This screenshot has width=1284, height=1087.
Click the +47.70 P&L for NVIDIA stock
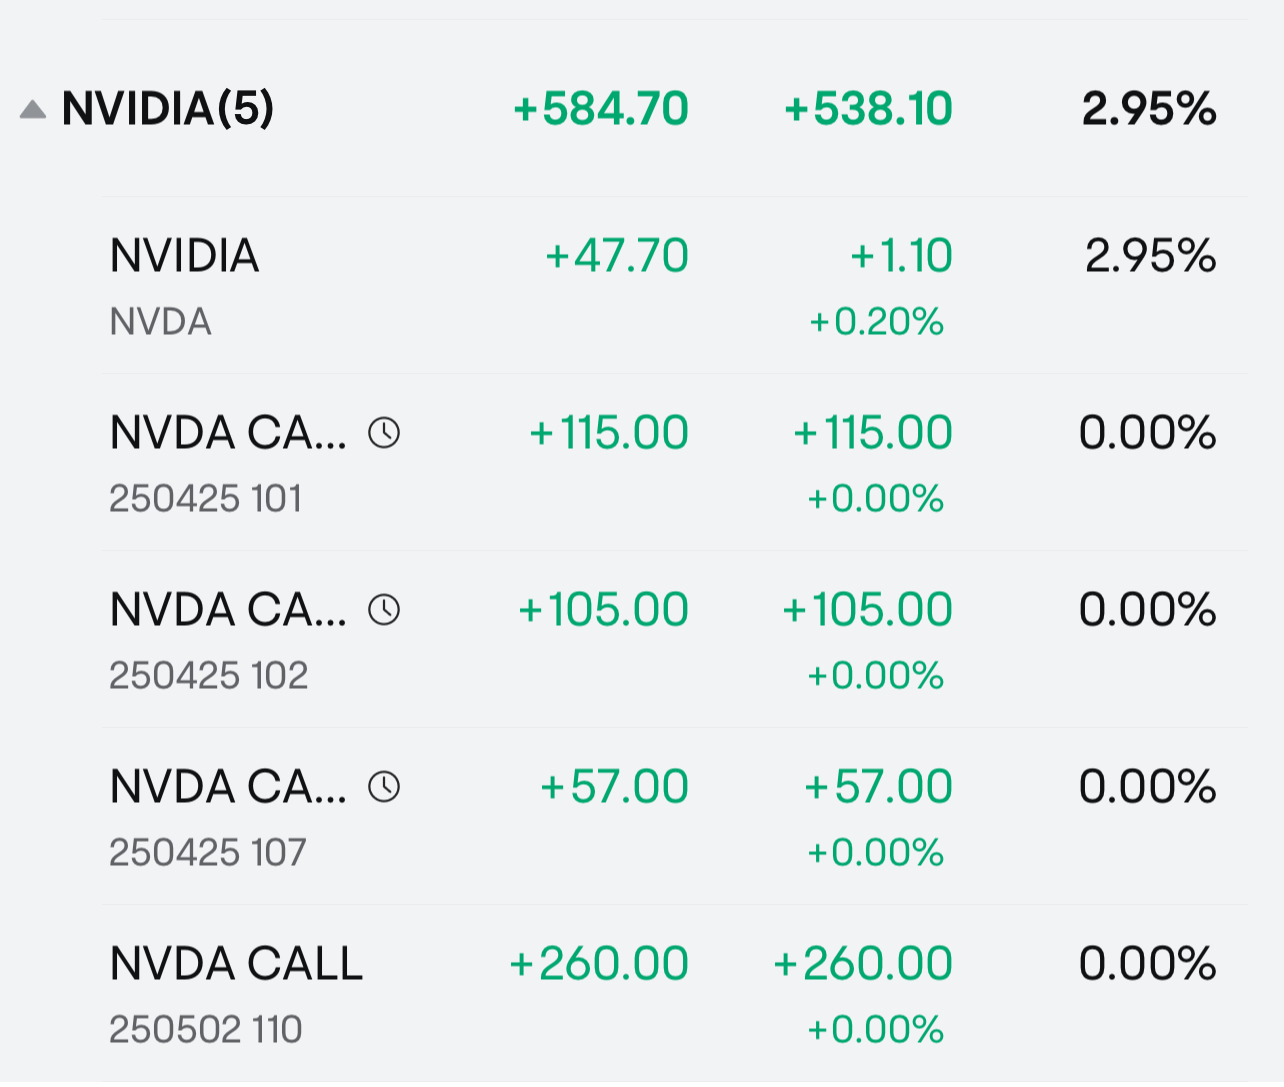[x=617, y=256]
